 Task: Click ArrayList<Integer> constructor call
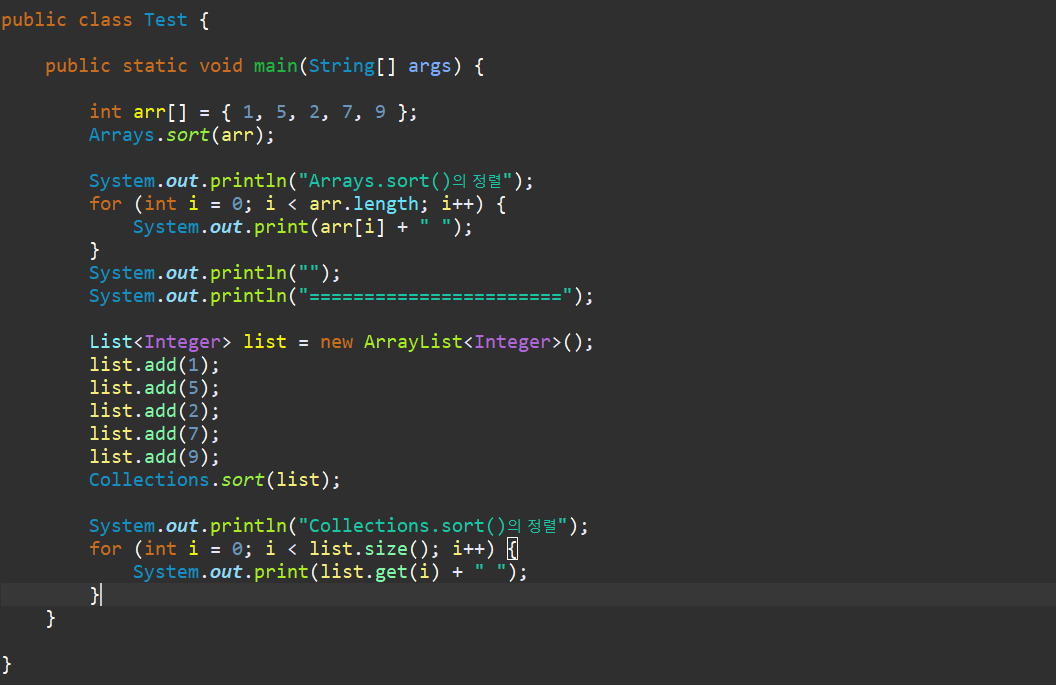pyautogui.click(x=478, y=342)
